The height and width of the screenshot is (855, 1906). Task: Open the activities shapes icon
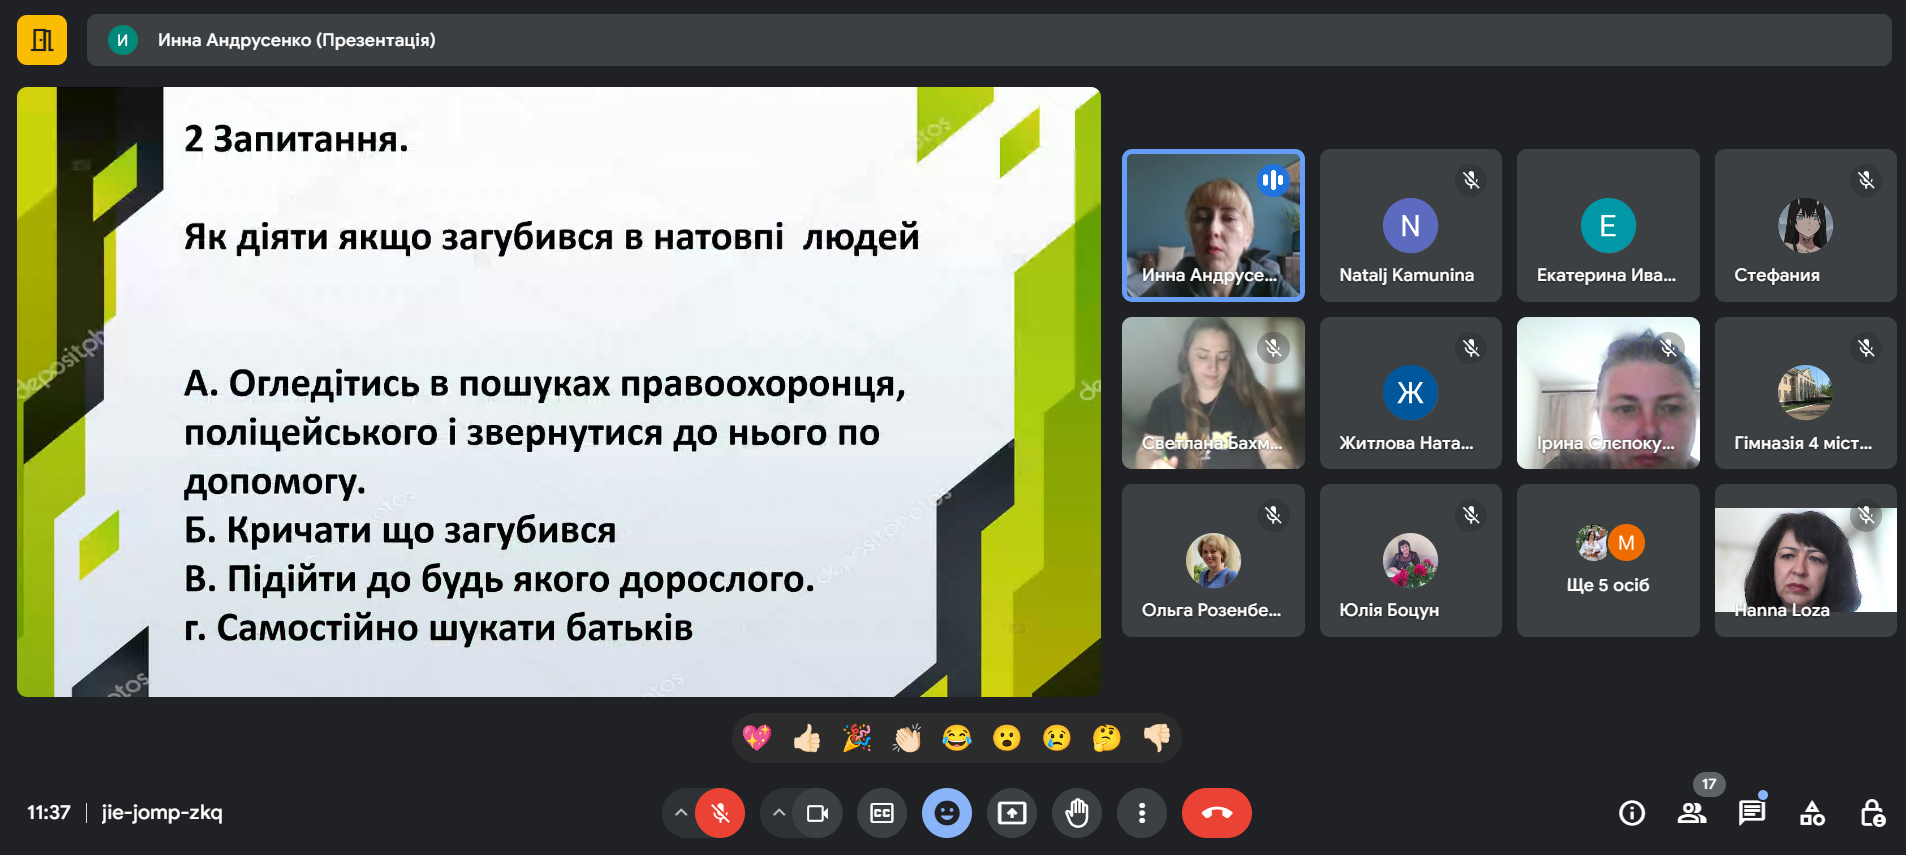(1811, 813)
